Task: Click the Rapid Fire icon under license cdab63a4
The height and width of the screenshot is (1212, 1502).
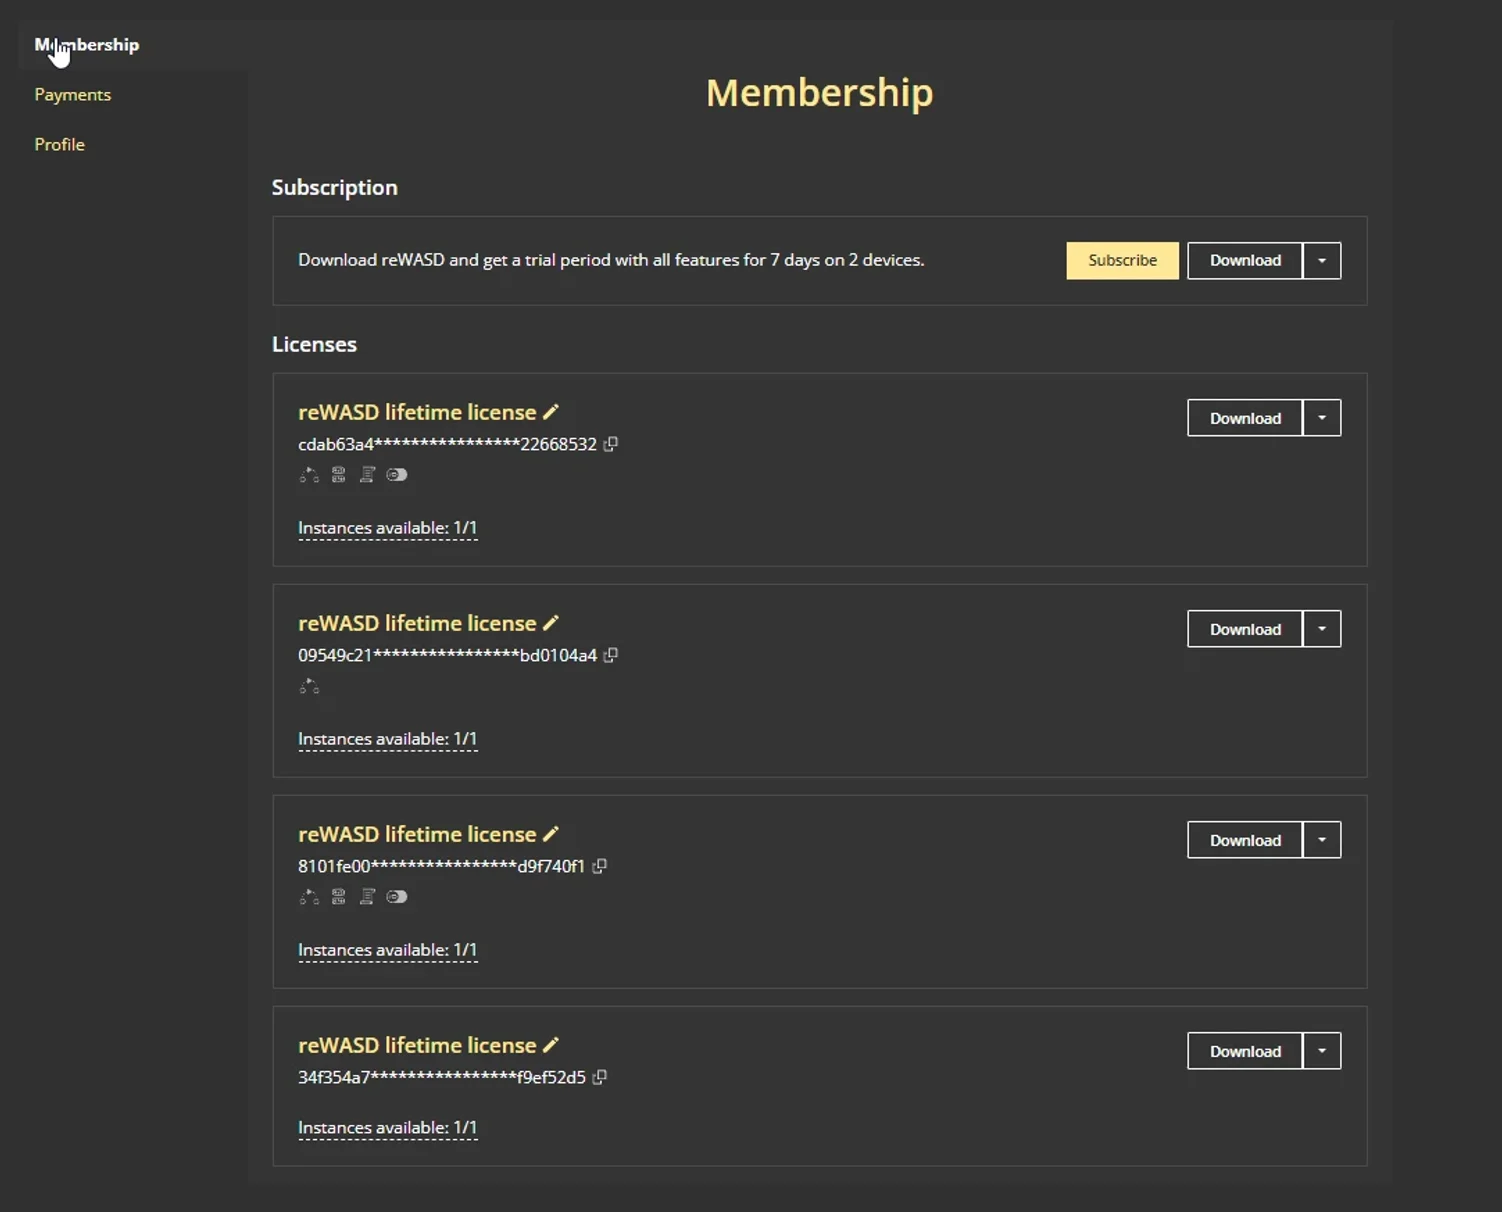Action: 397,475
